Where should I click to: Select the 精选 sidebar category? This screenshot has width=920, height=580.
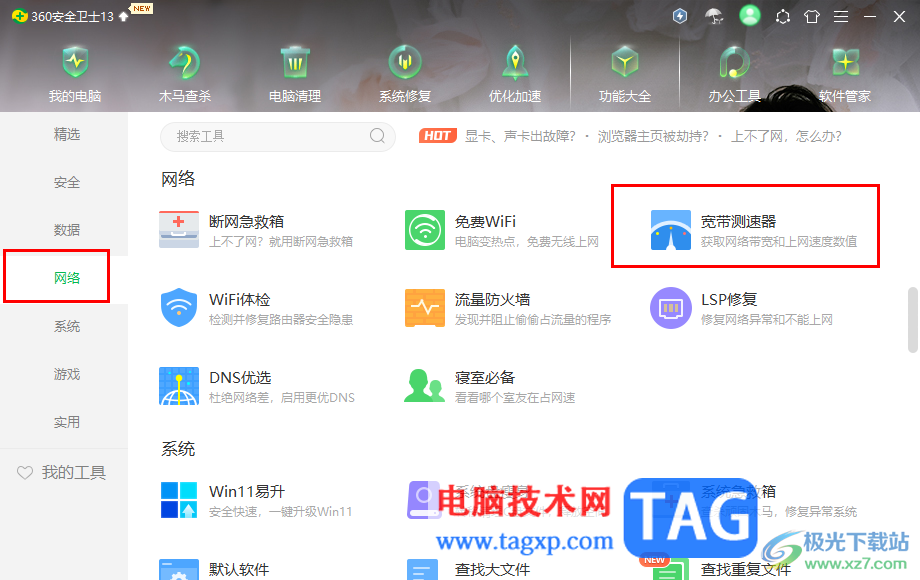[x=67, y=134]
